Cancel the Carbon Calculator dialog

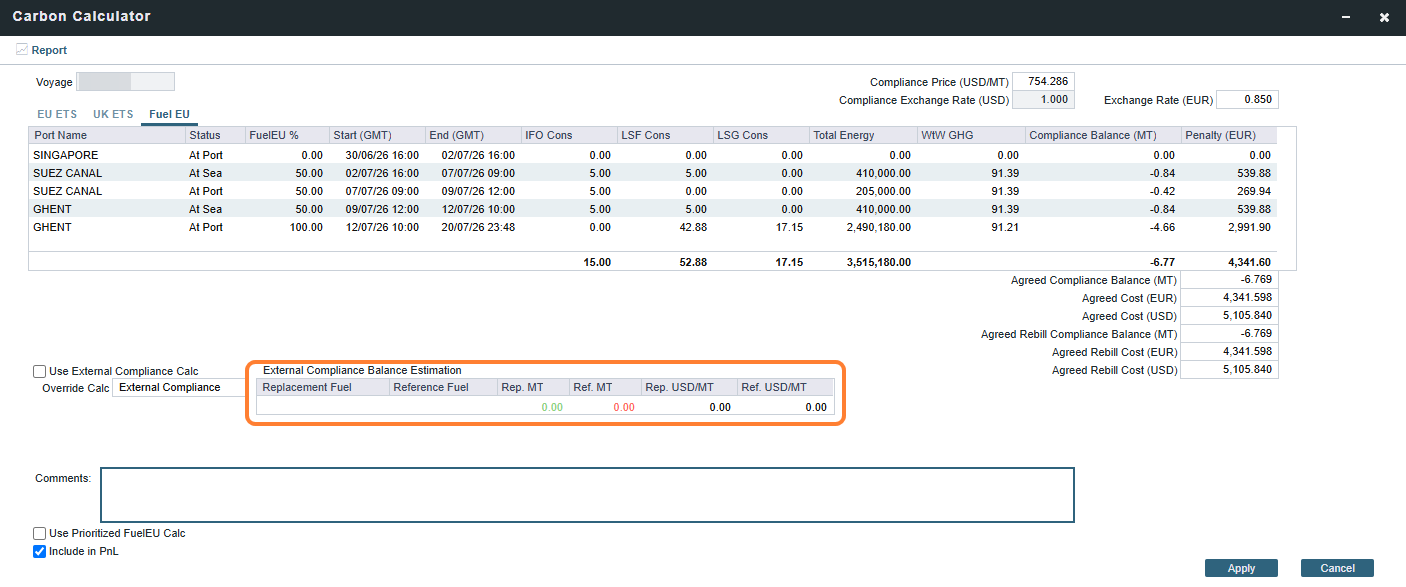coord(1337,568)
